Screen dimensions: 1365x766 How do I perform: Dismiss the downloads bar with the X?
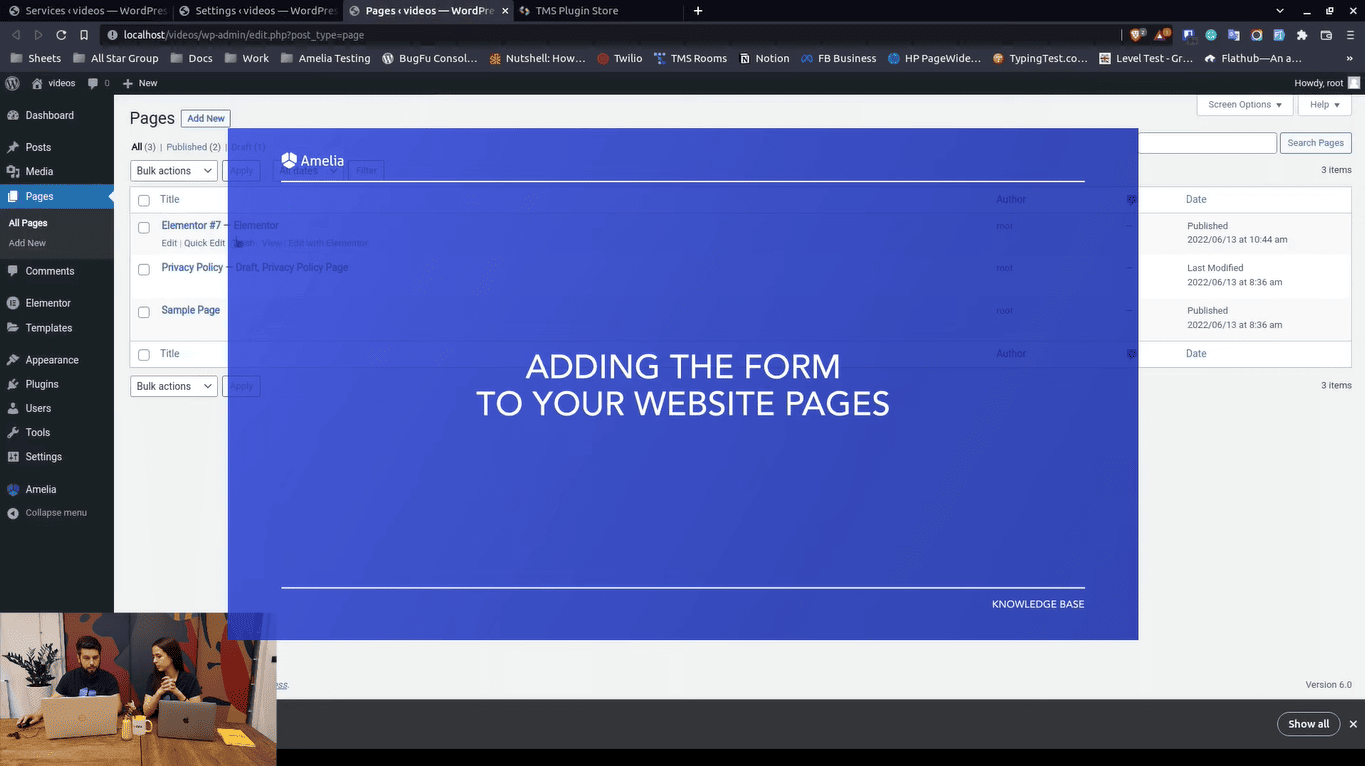(1353, 724)
